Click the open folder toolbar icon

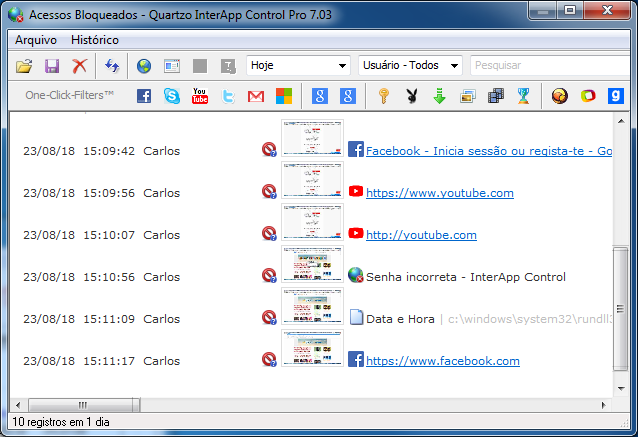(x=25, y=66)
